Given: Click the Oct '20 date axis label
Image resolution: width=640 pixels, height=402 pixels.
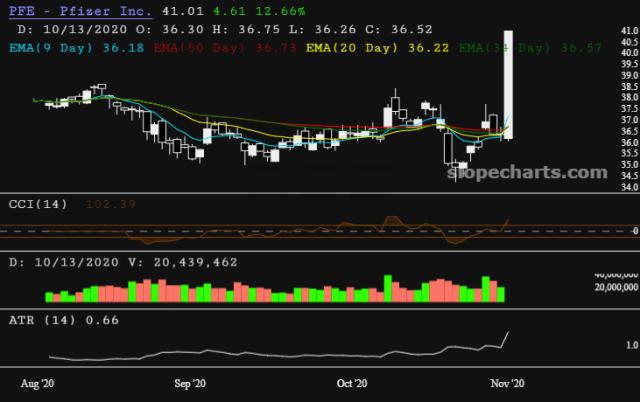Looking at the screenshot, I should coord(353,383).
